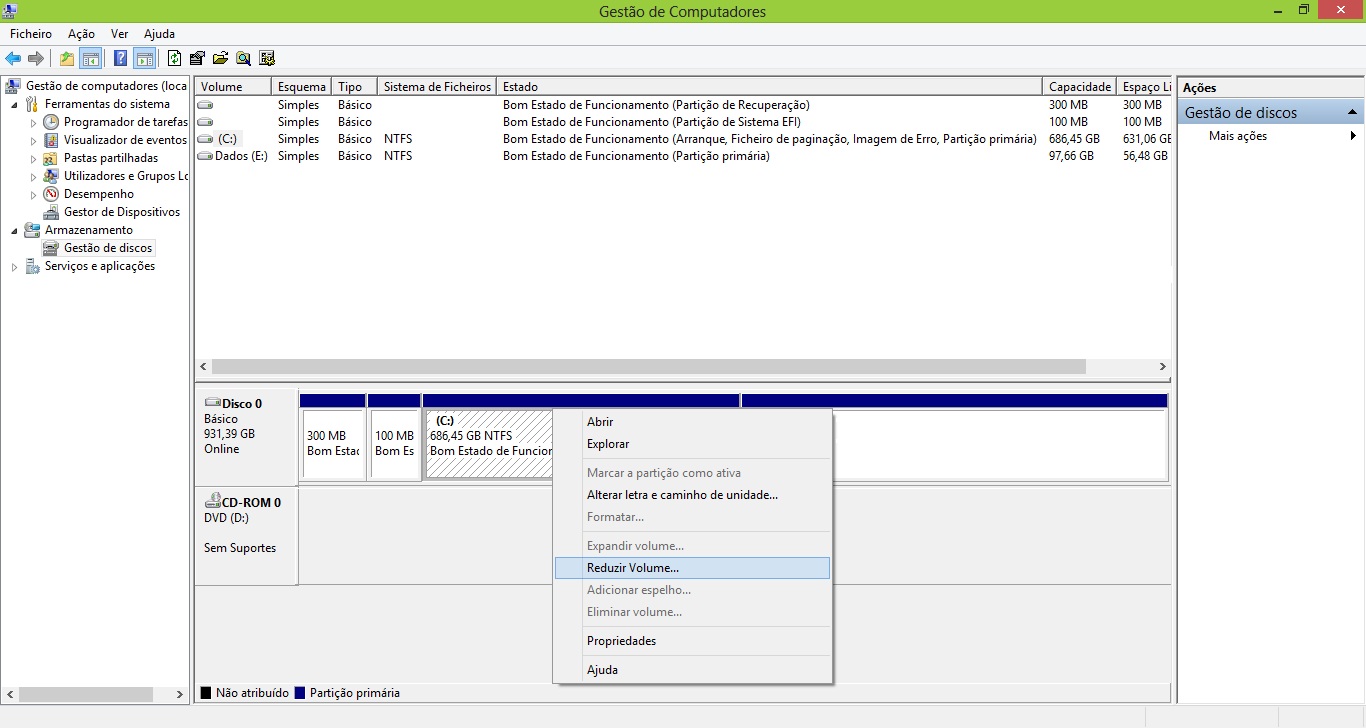The height and width of the screenshot is (728, 1366).
Task: Choose Reduzir Volume from the context menu
Action: point(630,567)
